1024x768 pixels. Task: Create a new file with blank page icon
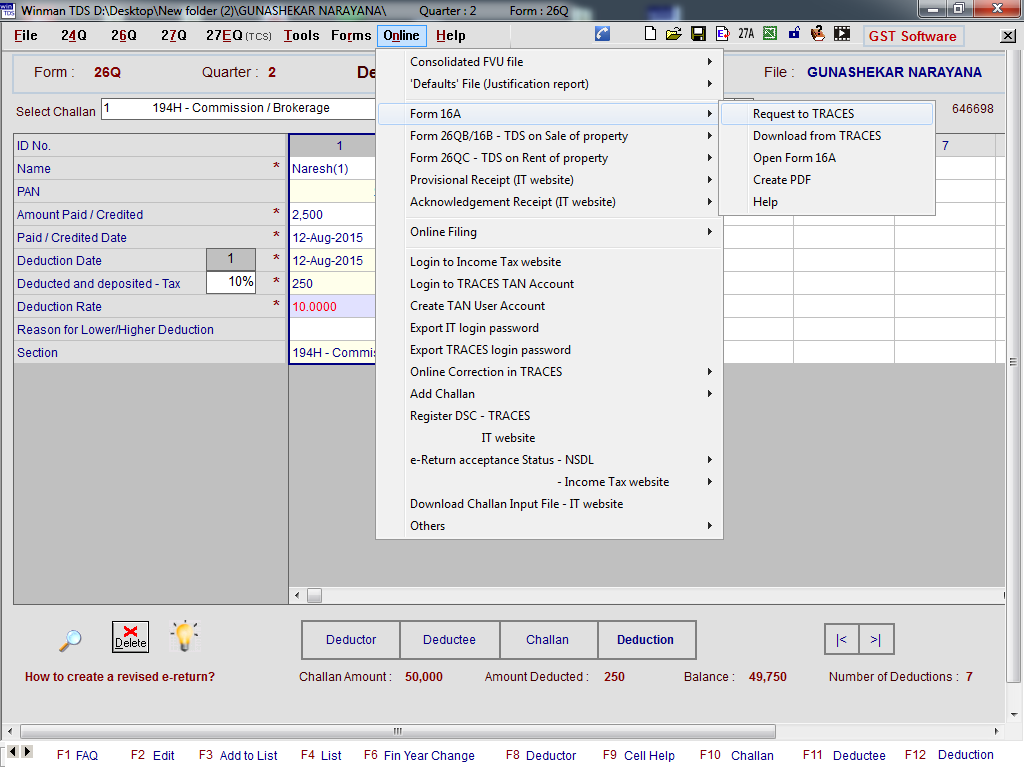[651, 34]
